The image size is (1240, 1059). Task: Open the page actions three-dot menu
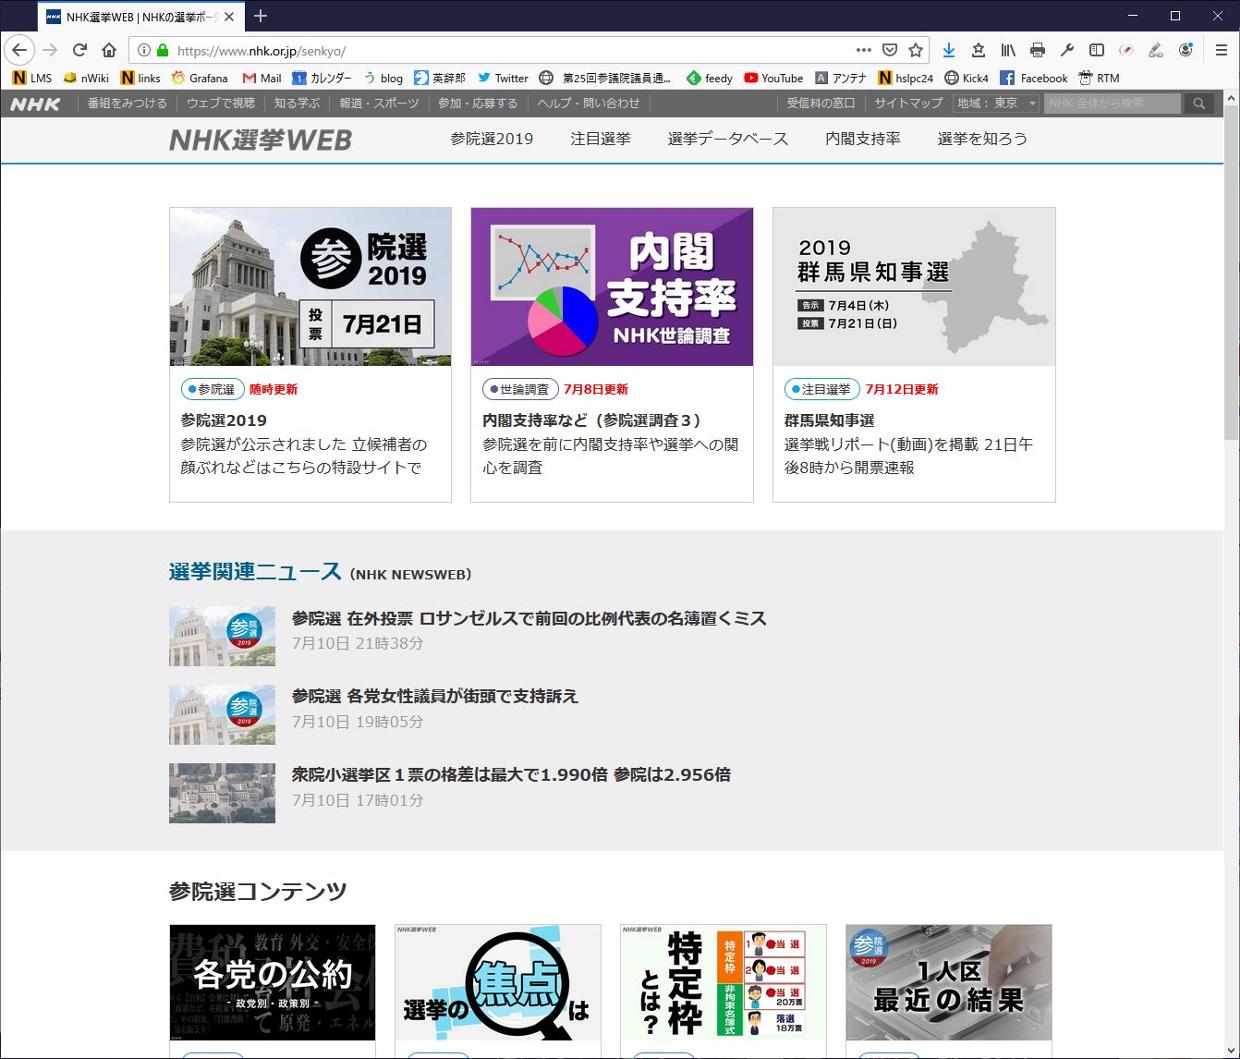[x=863, y=50]
